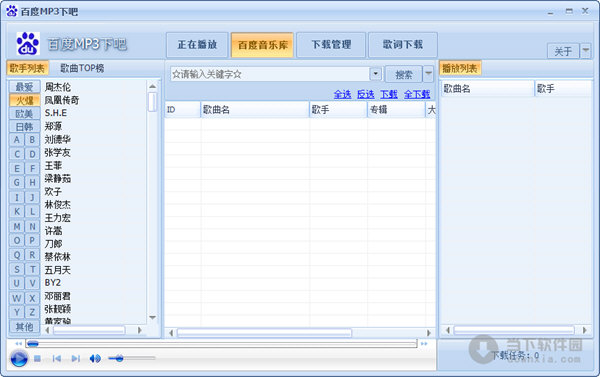Click the playback progress bar
Screen dimensions: 600x377
[221, 344]
